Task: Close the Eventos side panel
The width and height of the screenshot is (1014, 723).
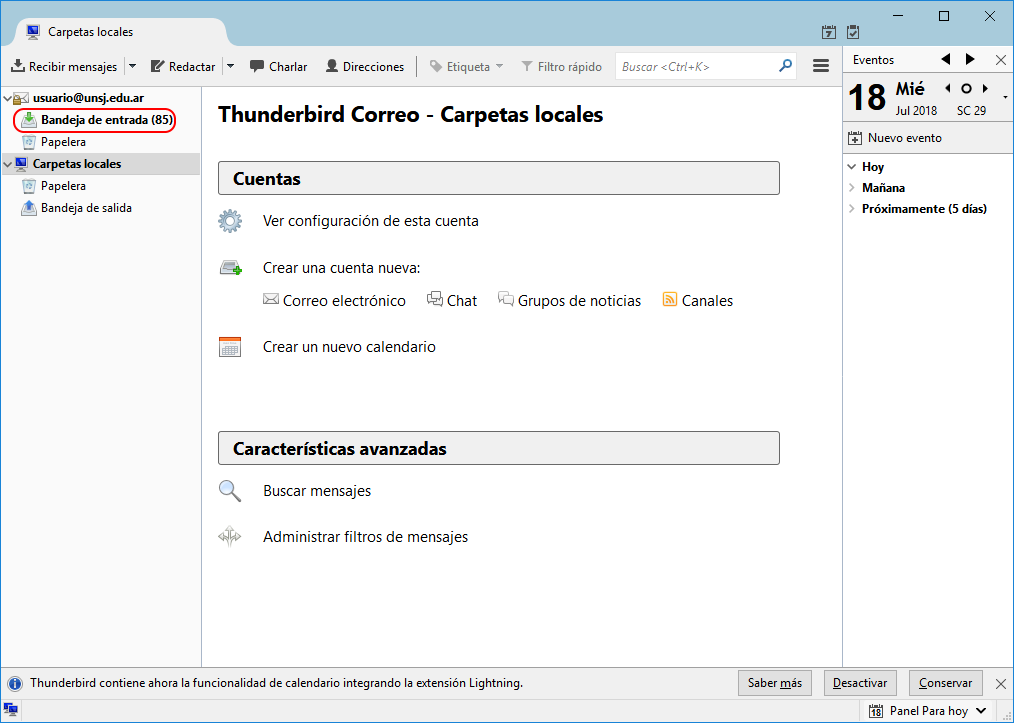Action: [x=1000, y=60]
